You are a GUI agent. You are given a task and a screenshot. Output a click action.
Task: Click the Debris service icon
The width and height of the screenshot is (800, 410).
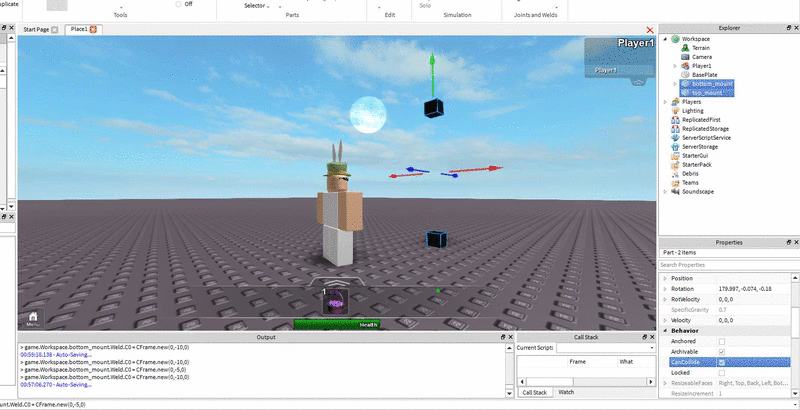tap(676, 174)
